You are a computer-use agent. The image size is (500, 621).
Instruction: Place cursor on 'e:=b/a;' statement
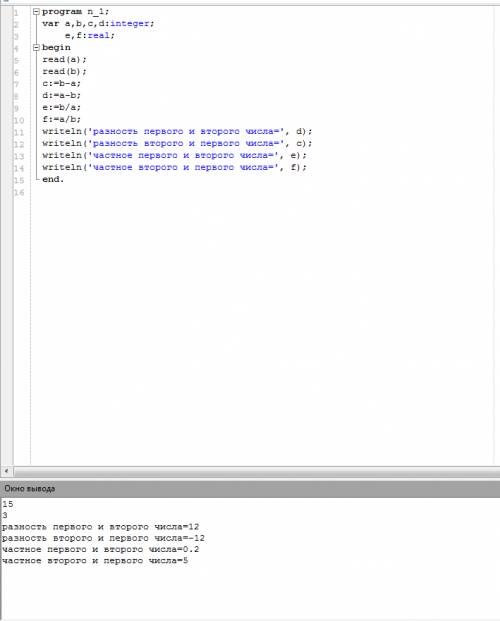[x=61, y=107]
